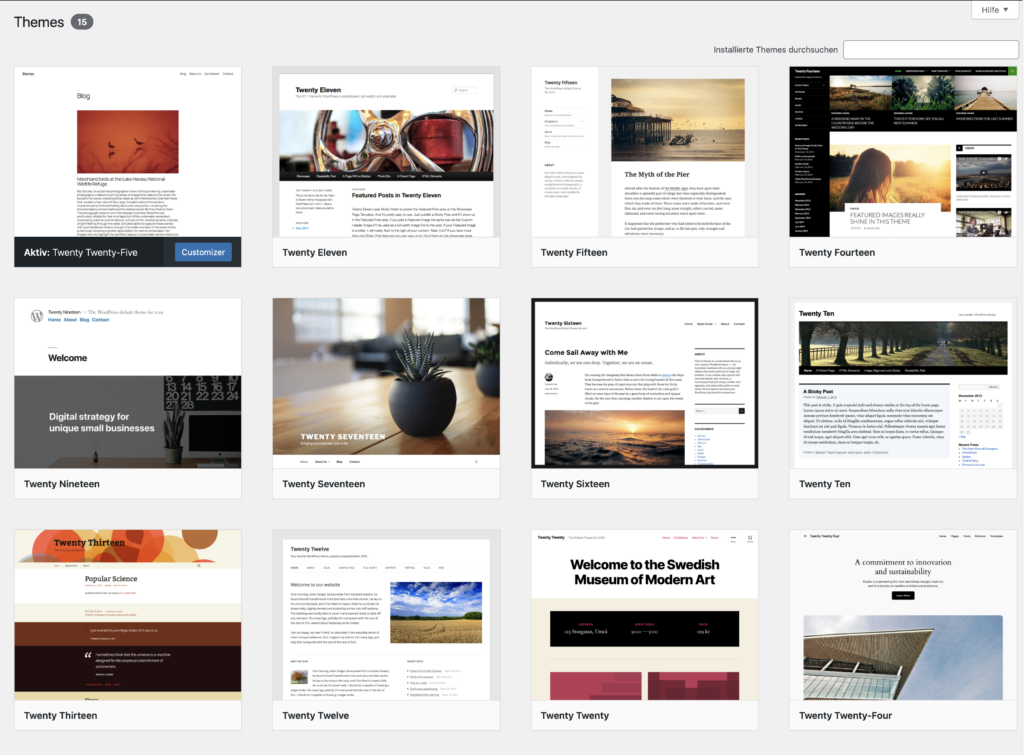The width and height of the screenshot is (1024, 755).
Task: Click the Twenty Twenty-Four theme preview
Action: click(903, 615)
